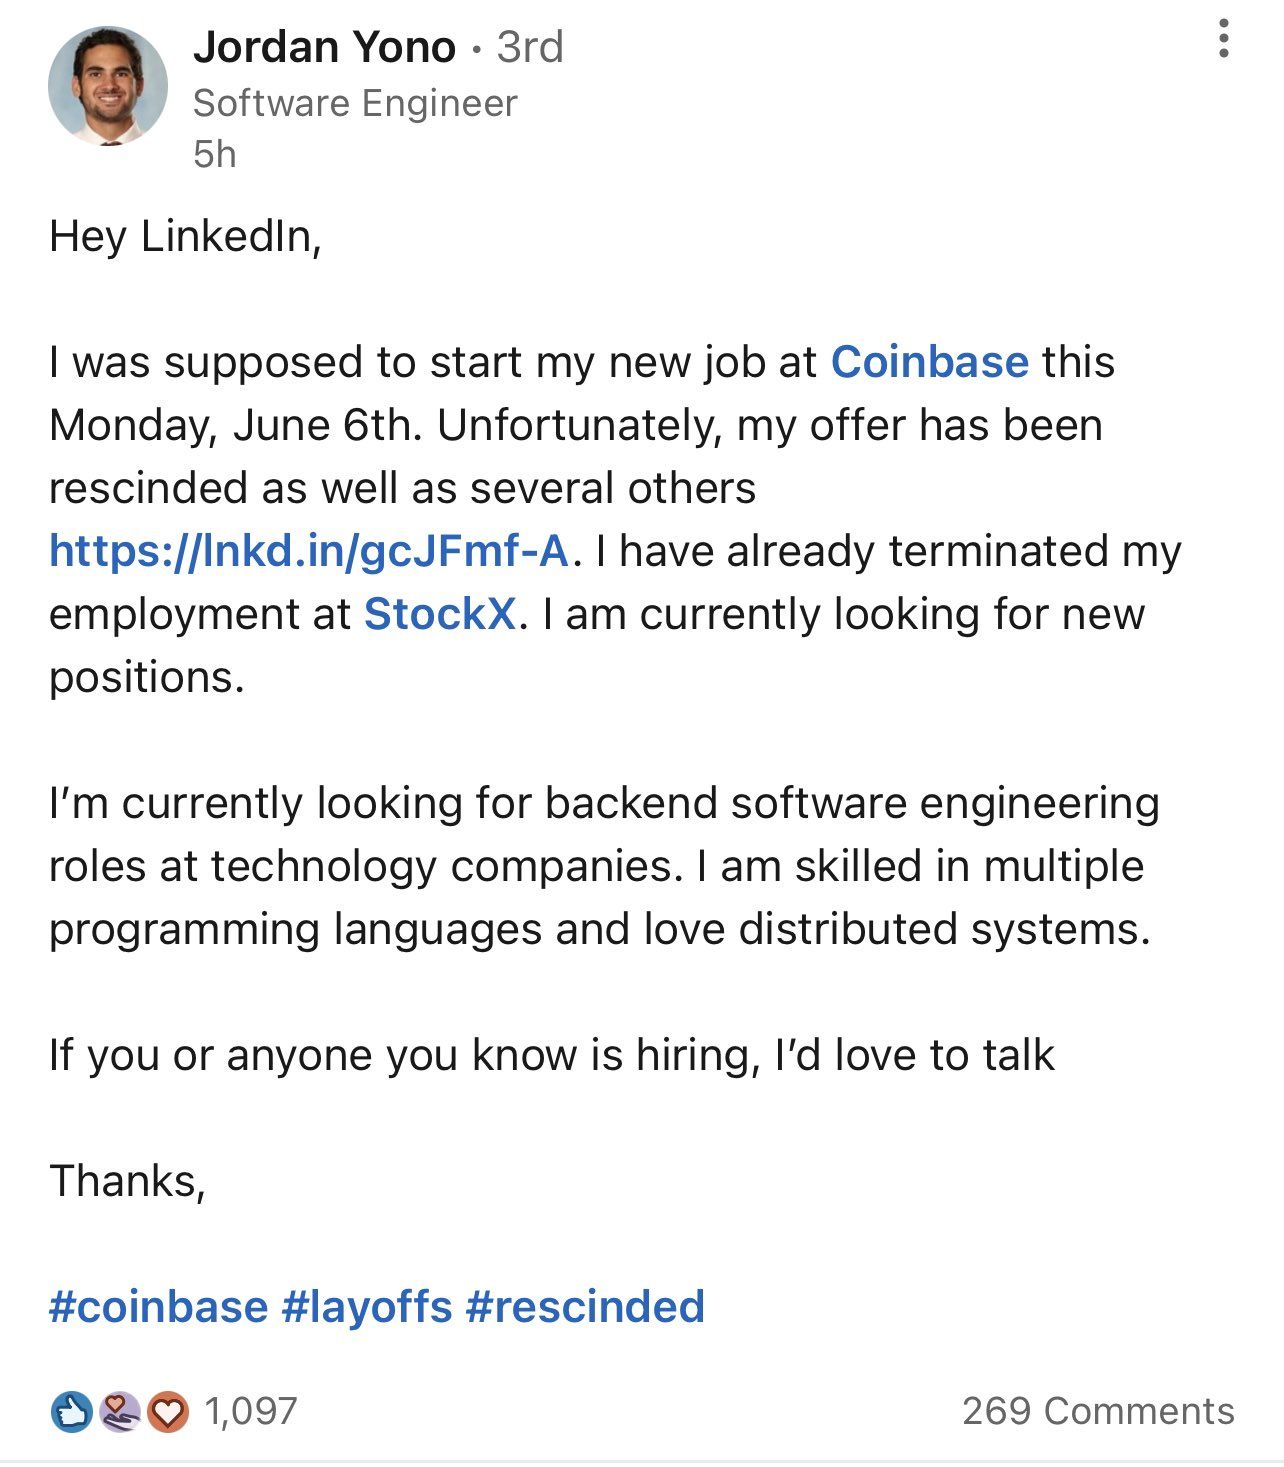Viewport: 1284px width, 1467px height.
Task: Click the purple Support reaction icon
Action: pyautogui.click(x=120, y=1412)
